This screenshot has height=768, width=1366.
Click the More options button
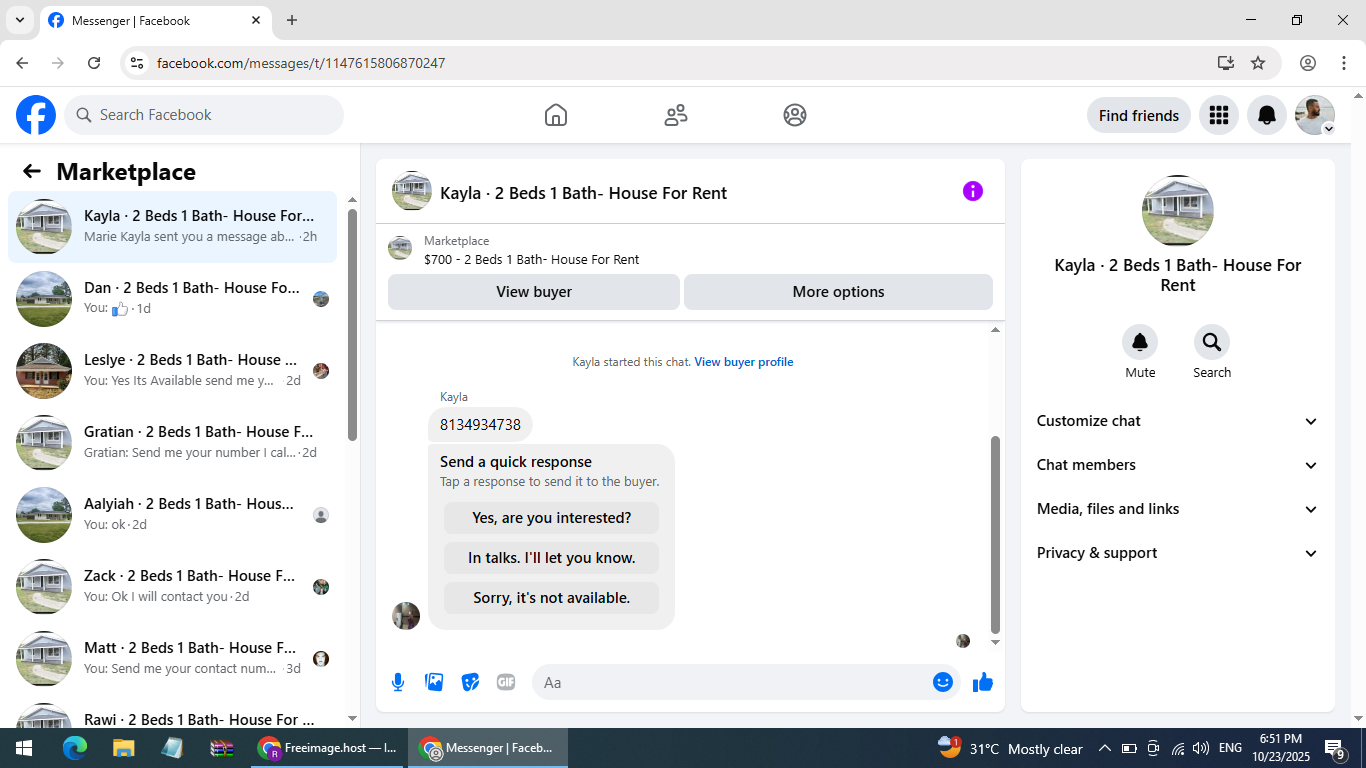pyautogui.click(x=838, y=292)
